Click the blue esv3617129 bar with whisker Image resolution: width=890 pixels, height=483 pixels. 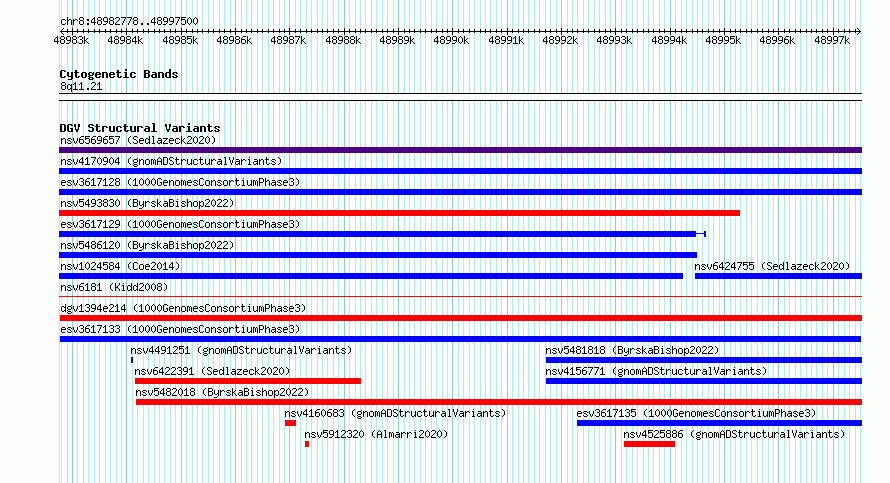click(x=383, y=234)
